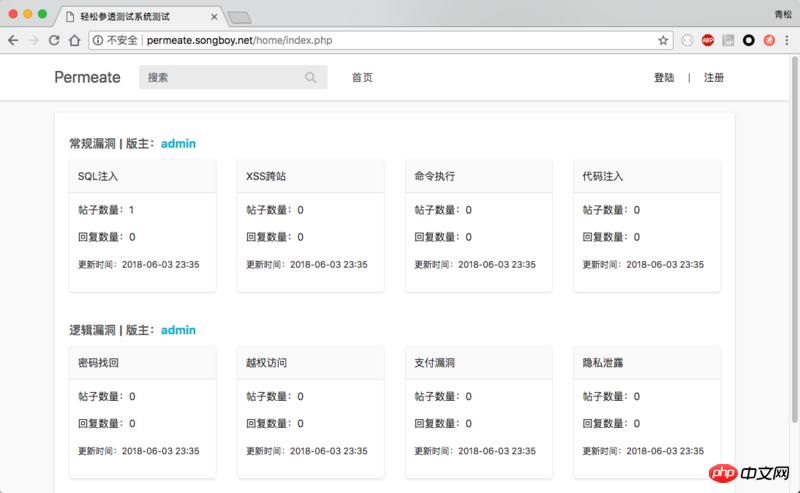Click the 登陆 link
800x493 pixels.
(664, 77)
